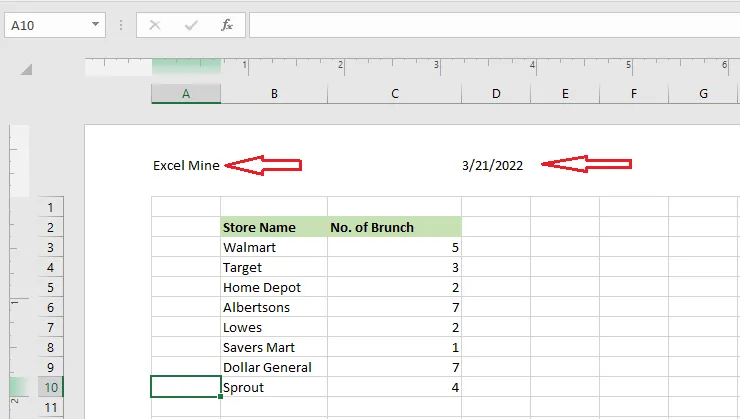Select column C header
740x419 pixels.
395,94
